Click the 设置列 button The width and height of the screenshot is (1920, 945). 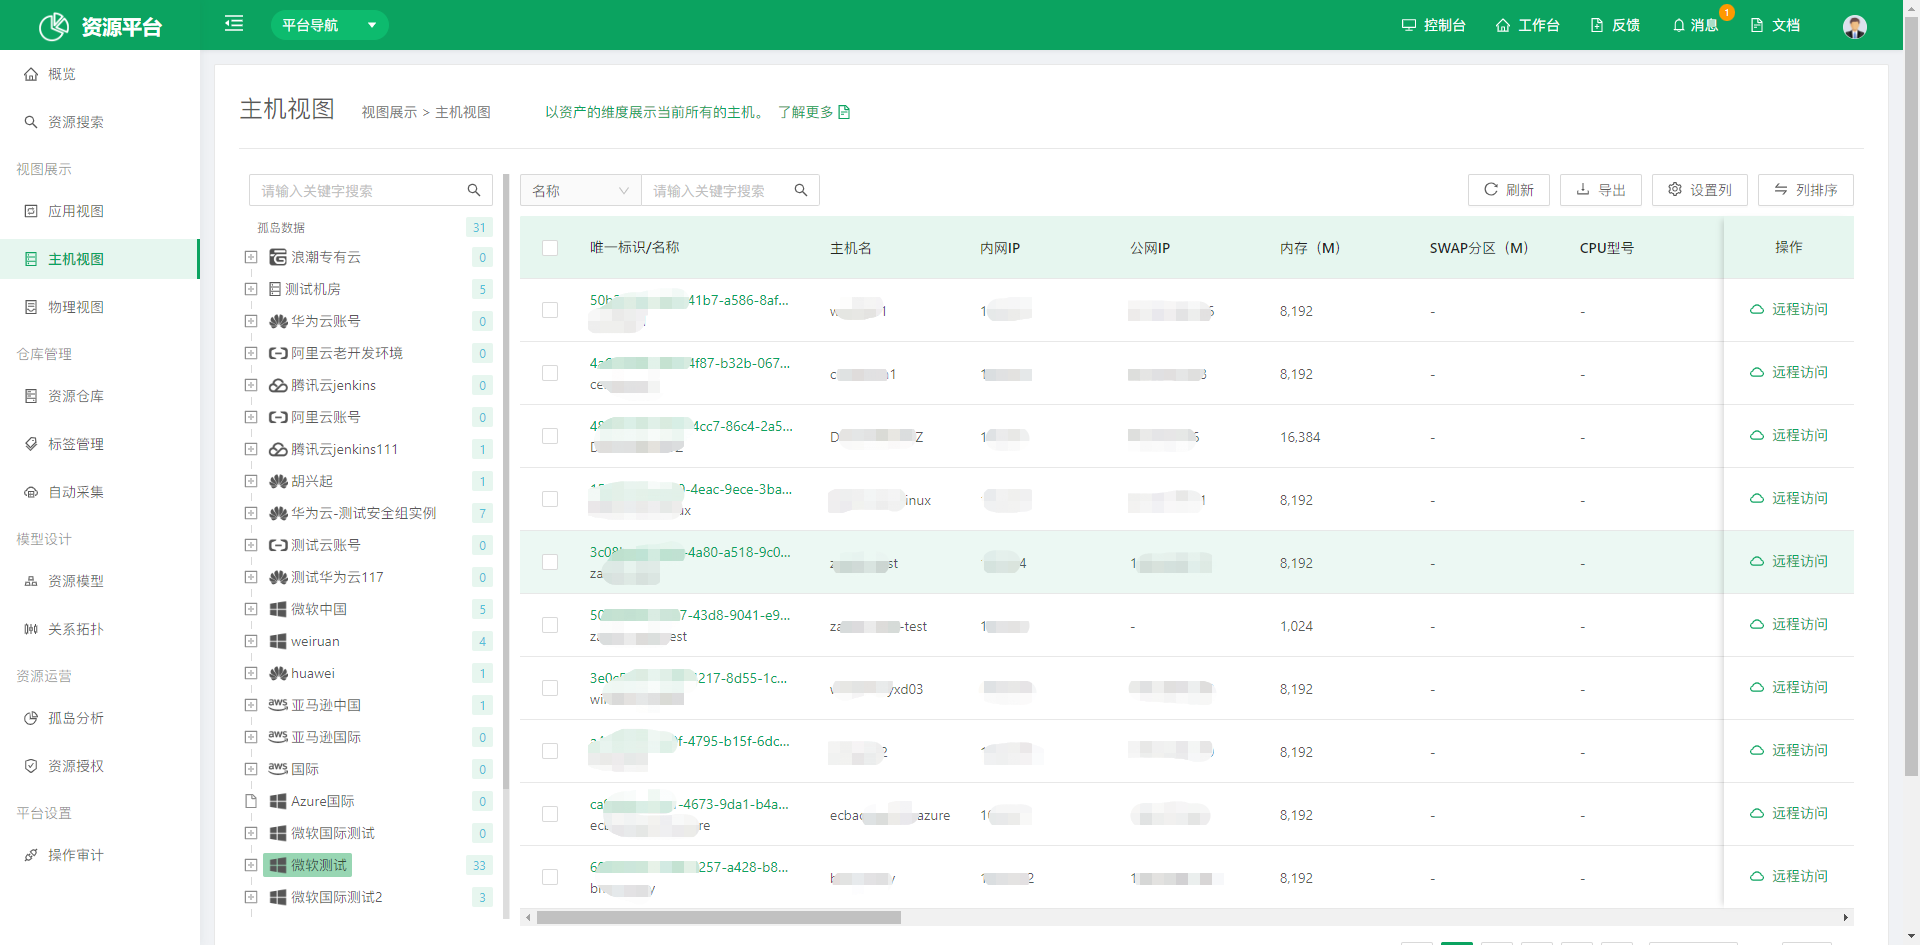(x=1699, y=190)
